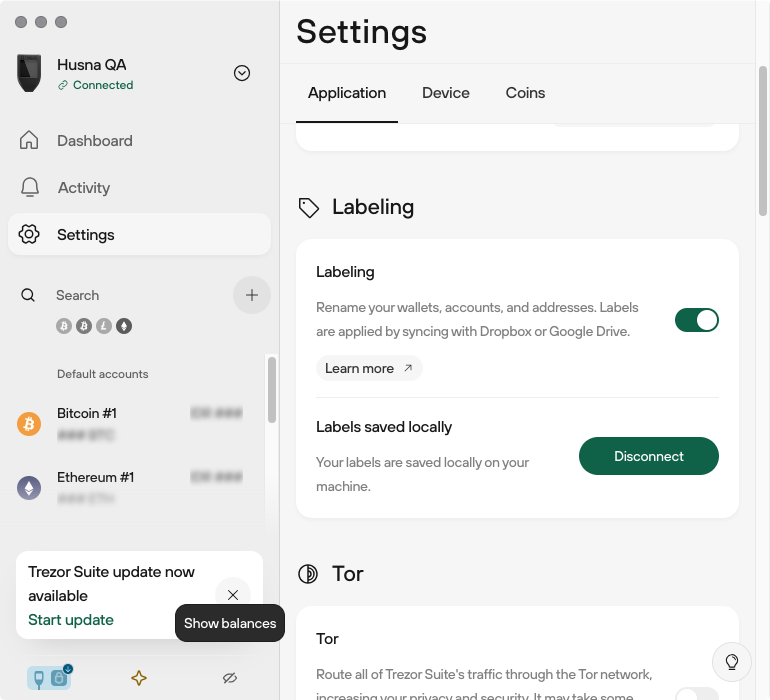Click the Default accounts heading
This screenshot has height=700, width=770.
[103, 374]
